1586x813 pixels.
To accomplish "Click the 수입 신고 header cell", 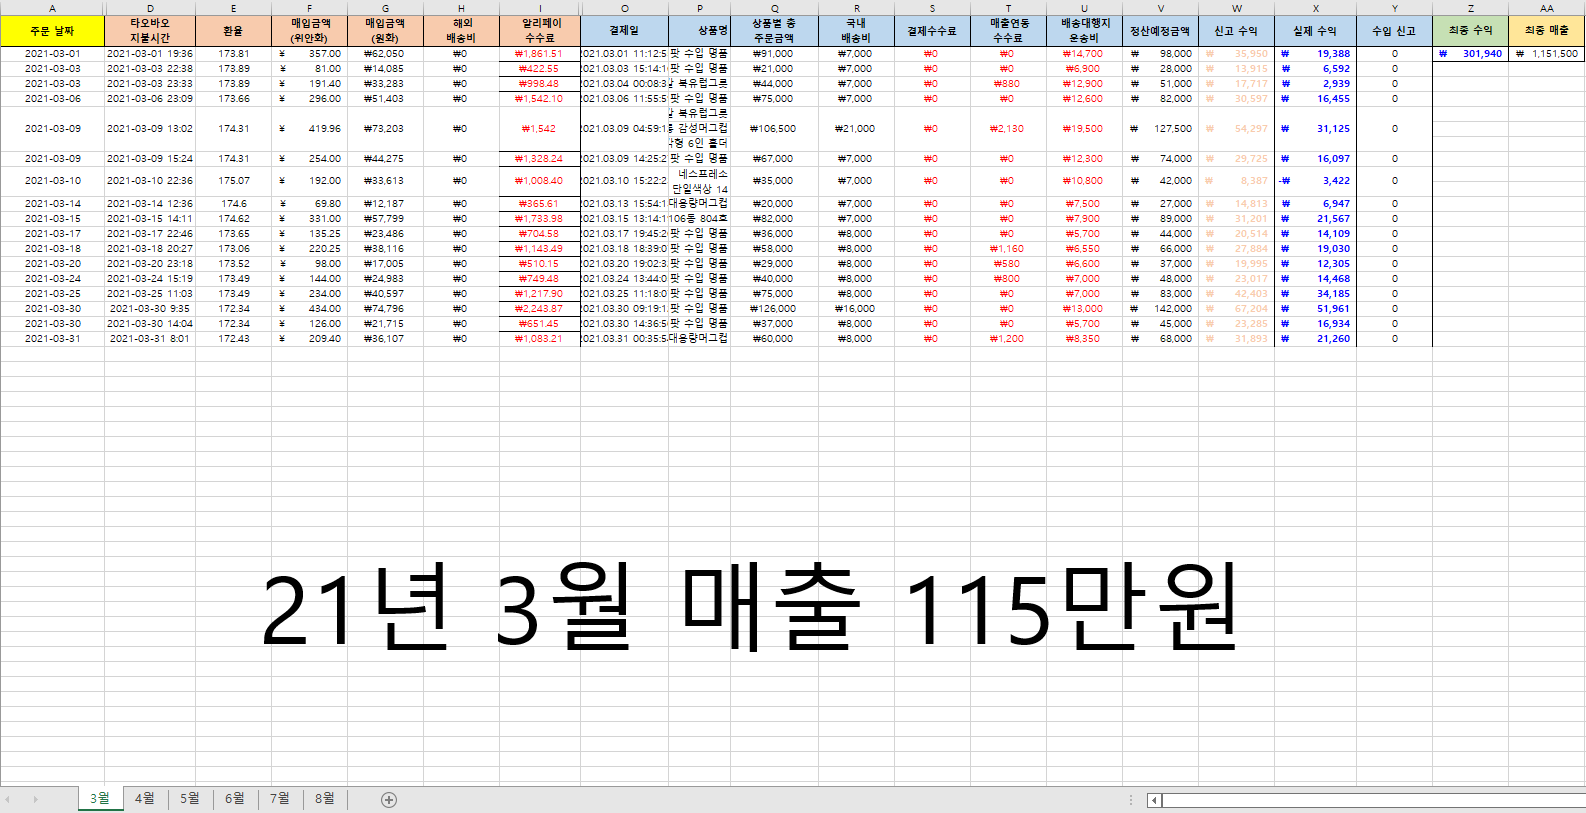I will coord(1394,31).
